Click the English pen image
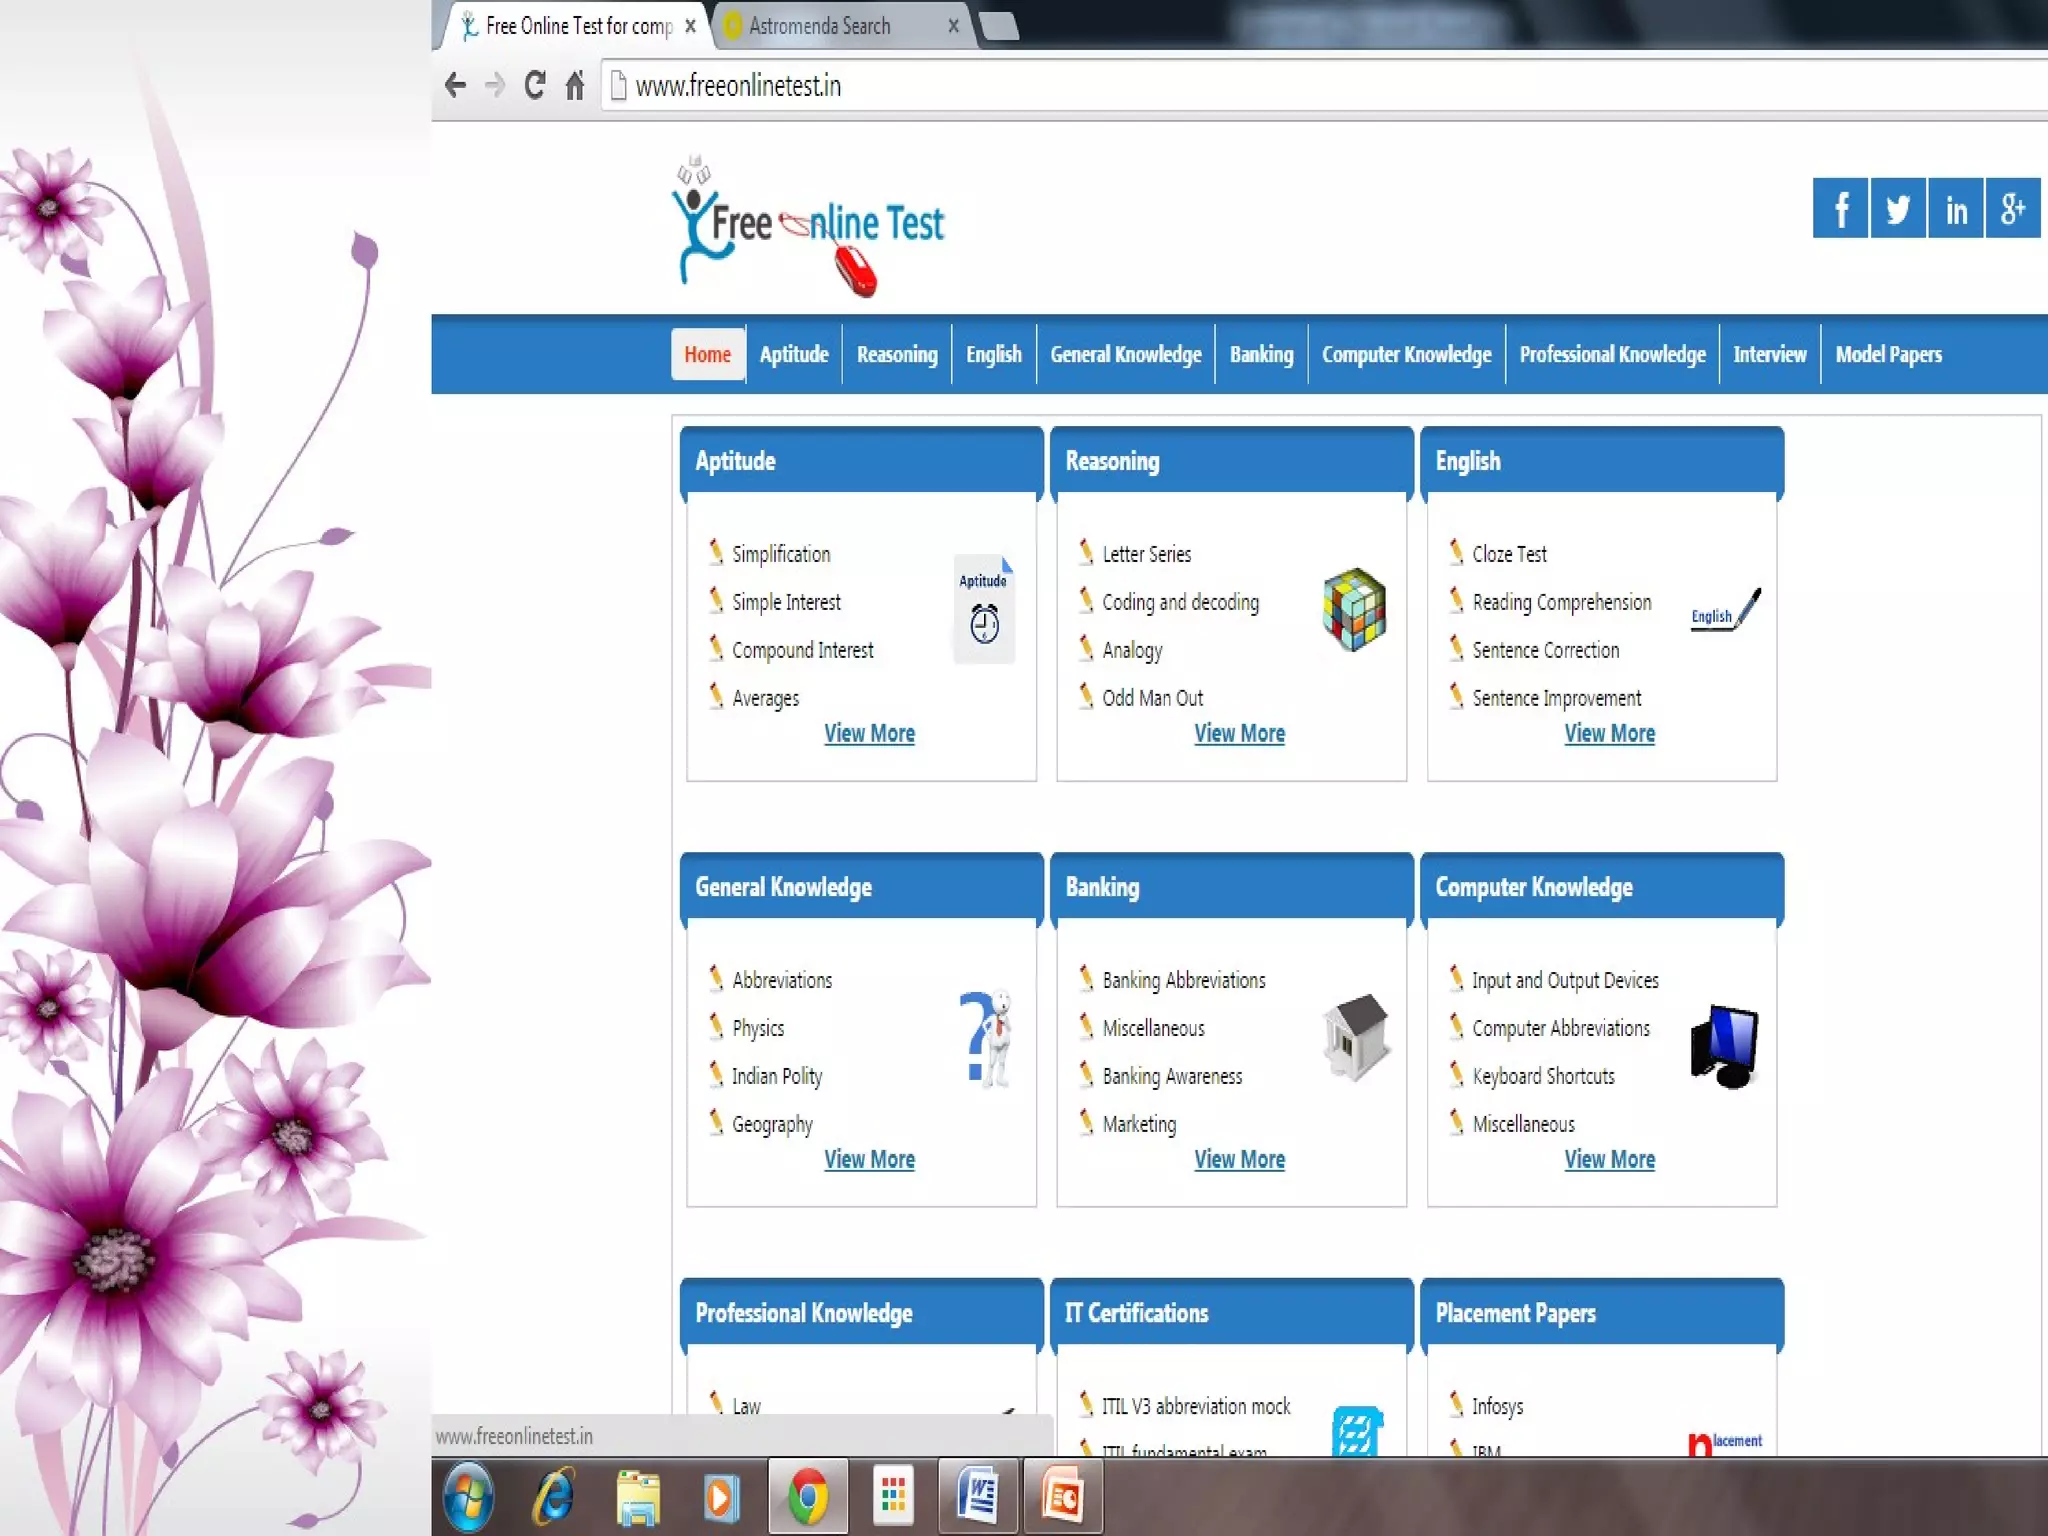This screenshot has width=2048, height=1536. click(1726, 609)
